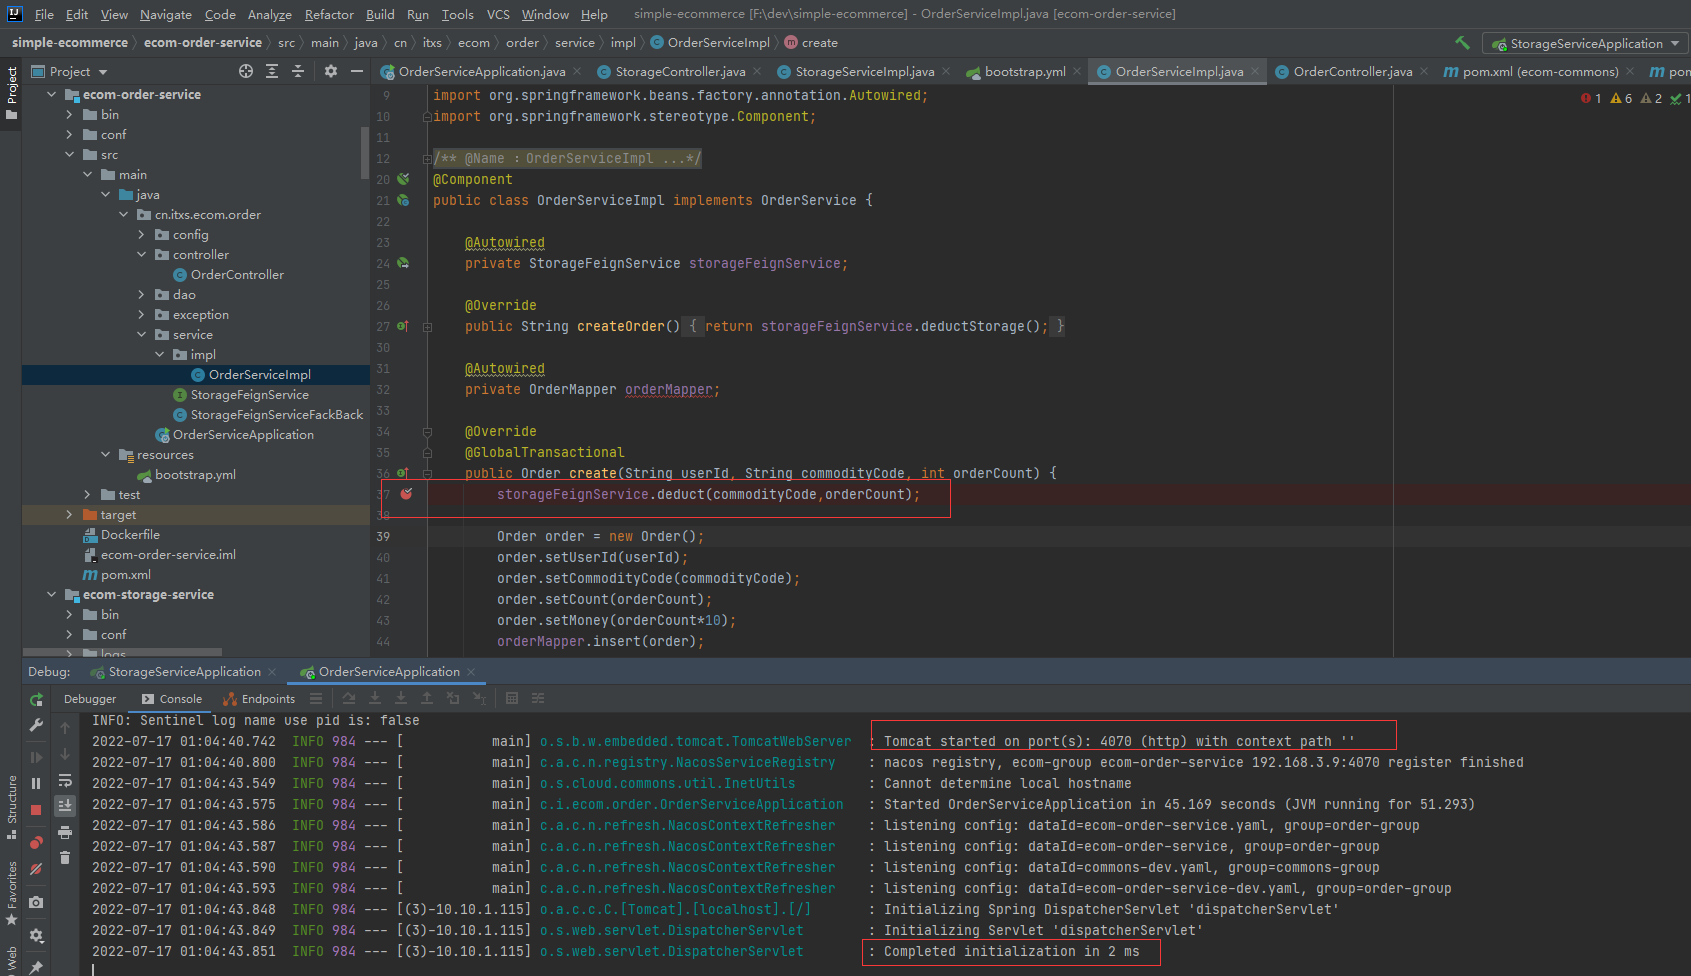
Task: Click ecom-order-service in breadcrumb
Action: (203, 42)
